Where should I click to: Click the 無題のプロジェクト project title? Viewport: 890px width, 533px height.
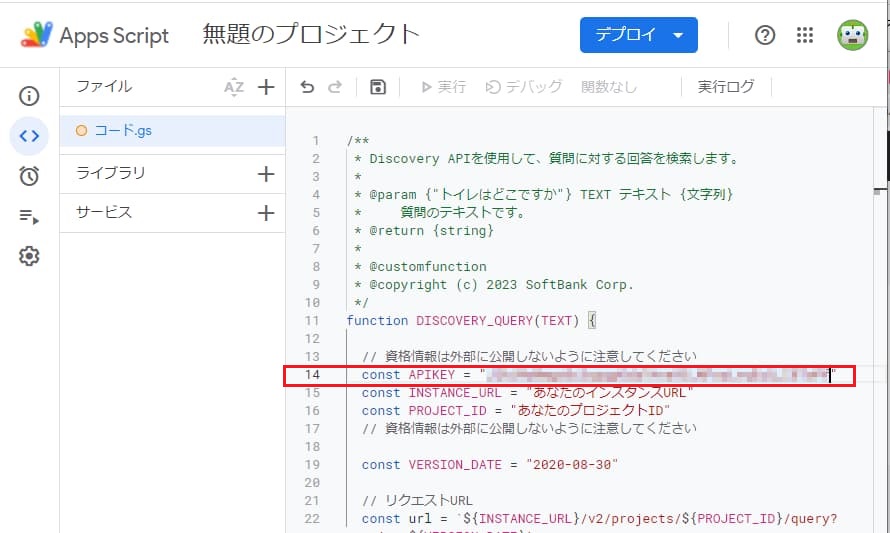[x=311, y=35]
